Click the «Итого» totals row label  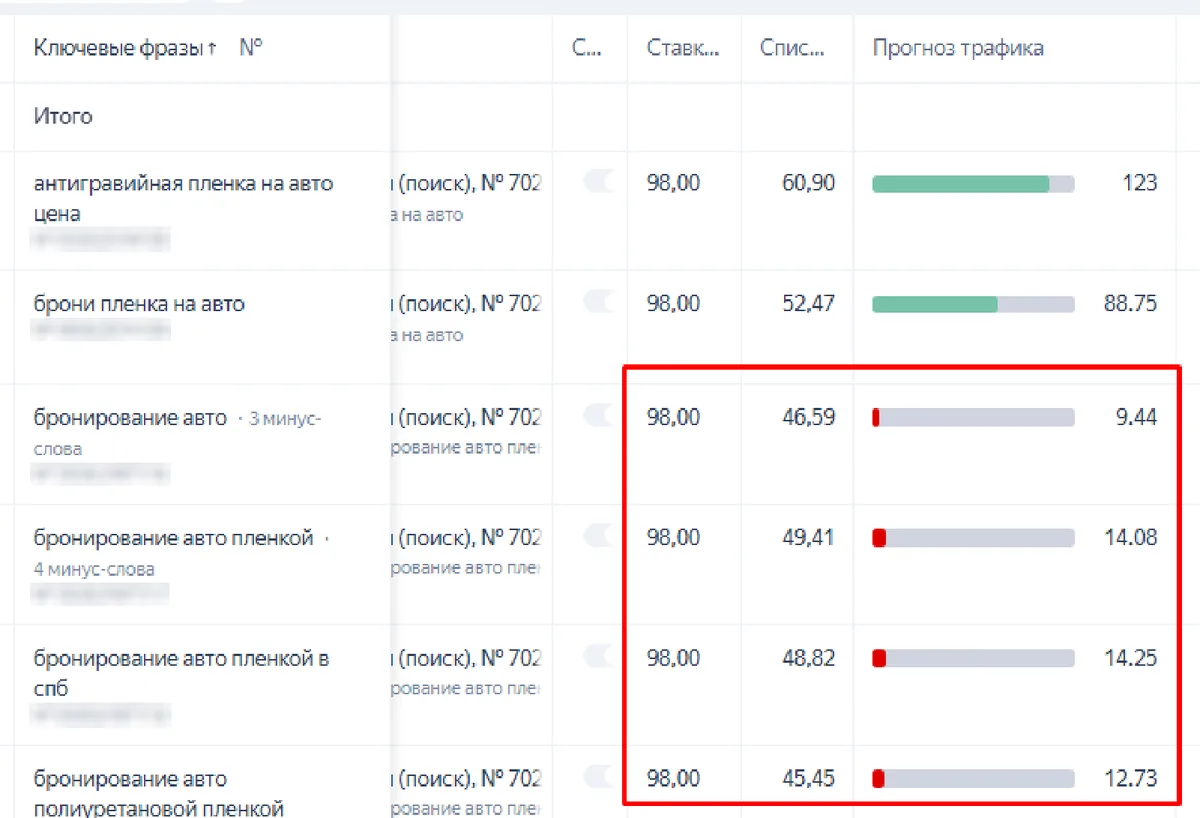click(63, 116)
